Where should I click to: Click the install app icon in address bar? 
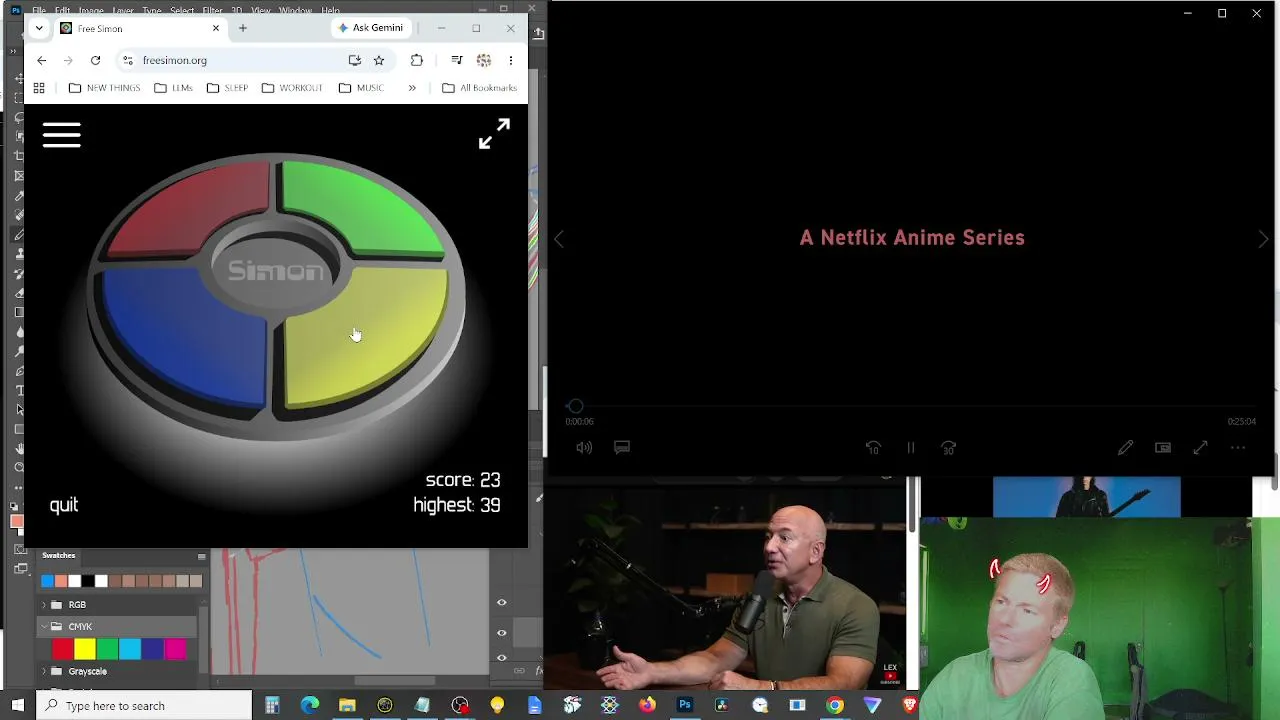click(x=354, y=60)
